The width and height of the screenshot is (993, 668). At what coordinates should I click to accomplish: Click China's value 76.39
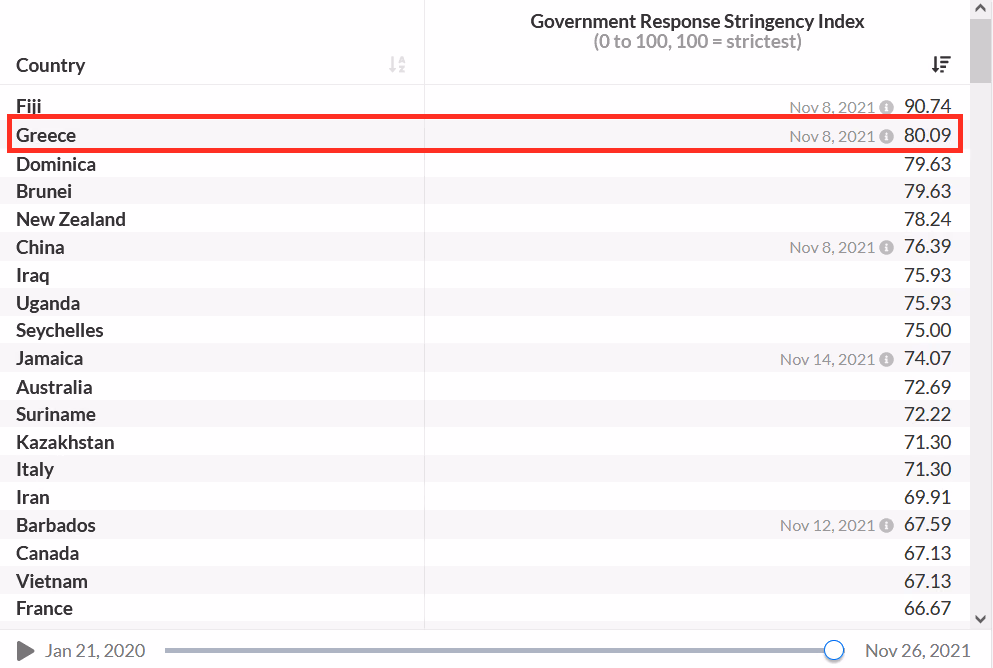[x=928, y=246]
